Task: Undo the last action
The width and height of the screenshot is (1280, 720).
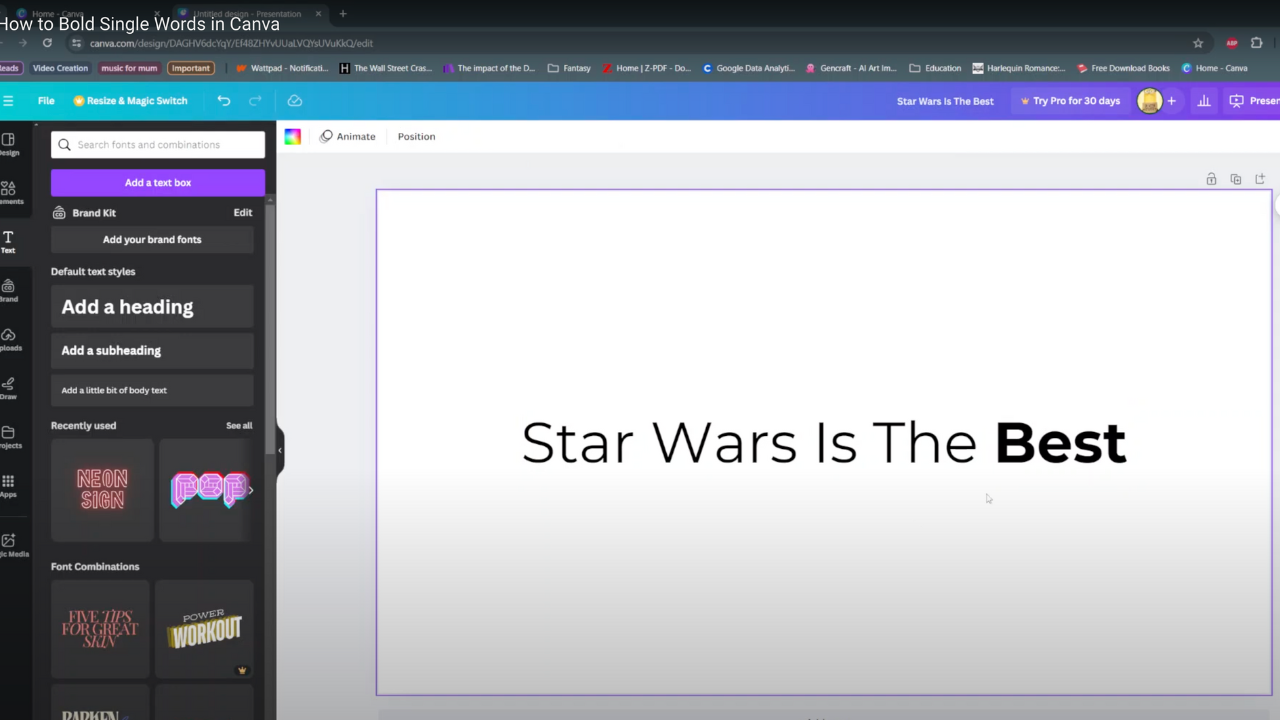Action: pyautogui.click(x=224, y=101)
